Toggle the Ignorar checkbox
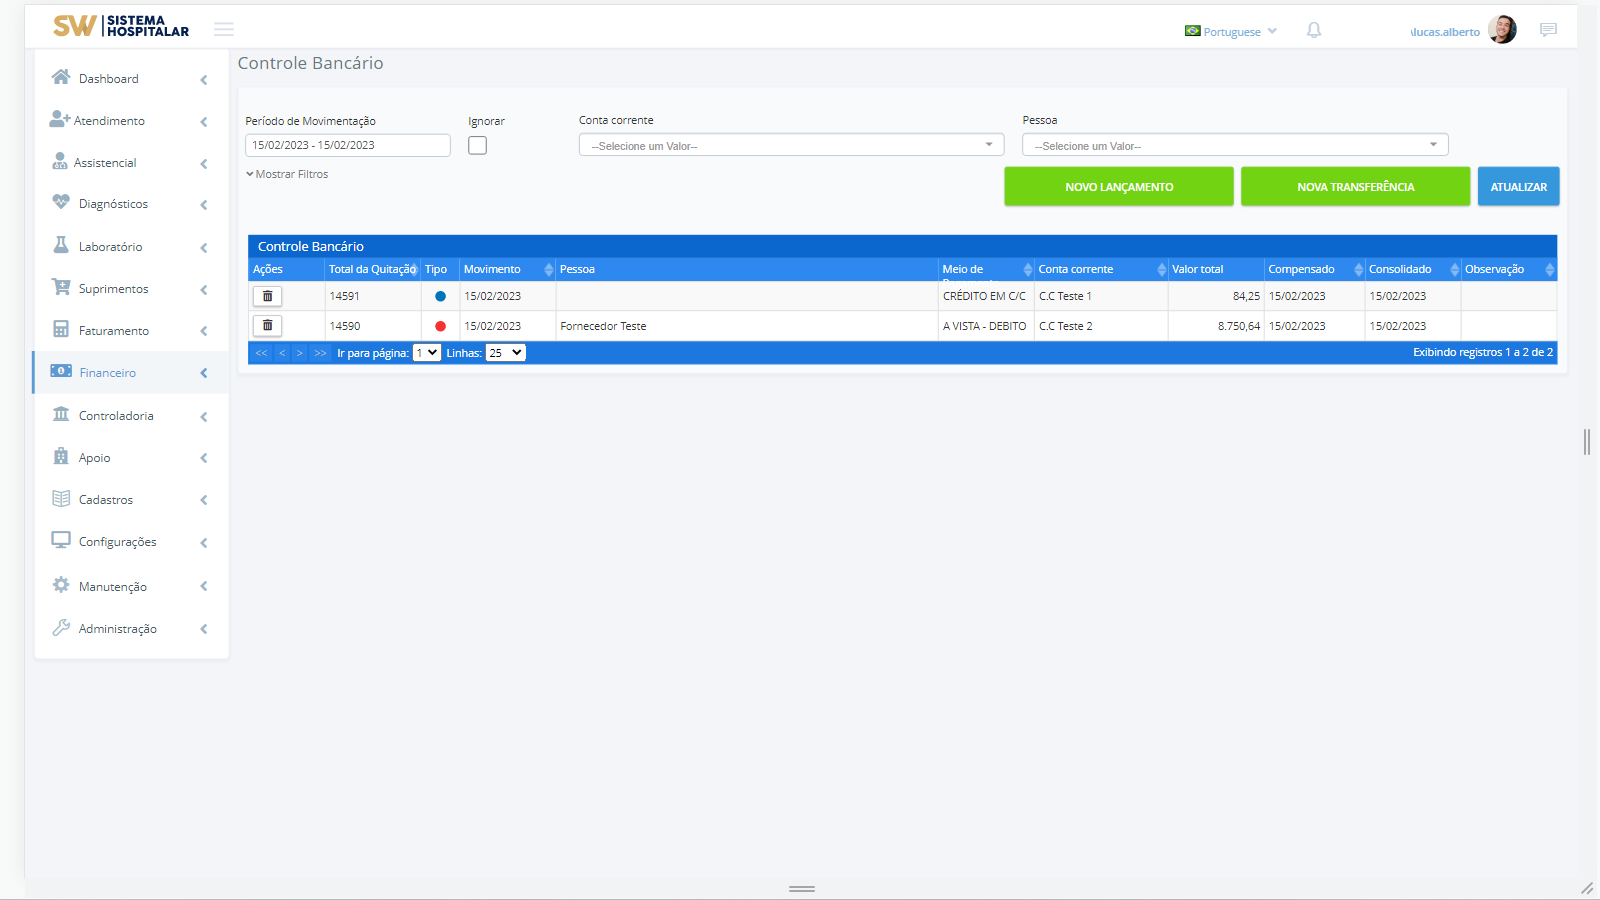The image size is (1600, 900). [478, 146]
